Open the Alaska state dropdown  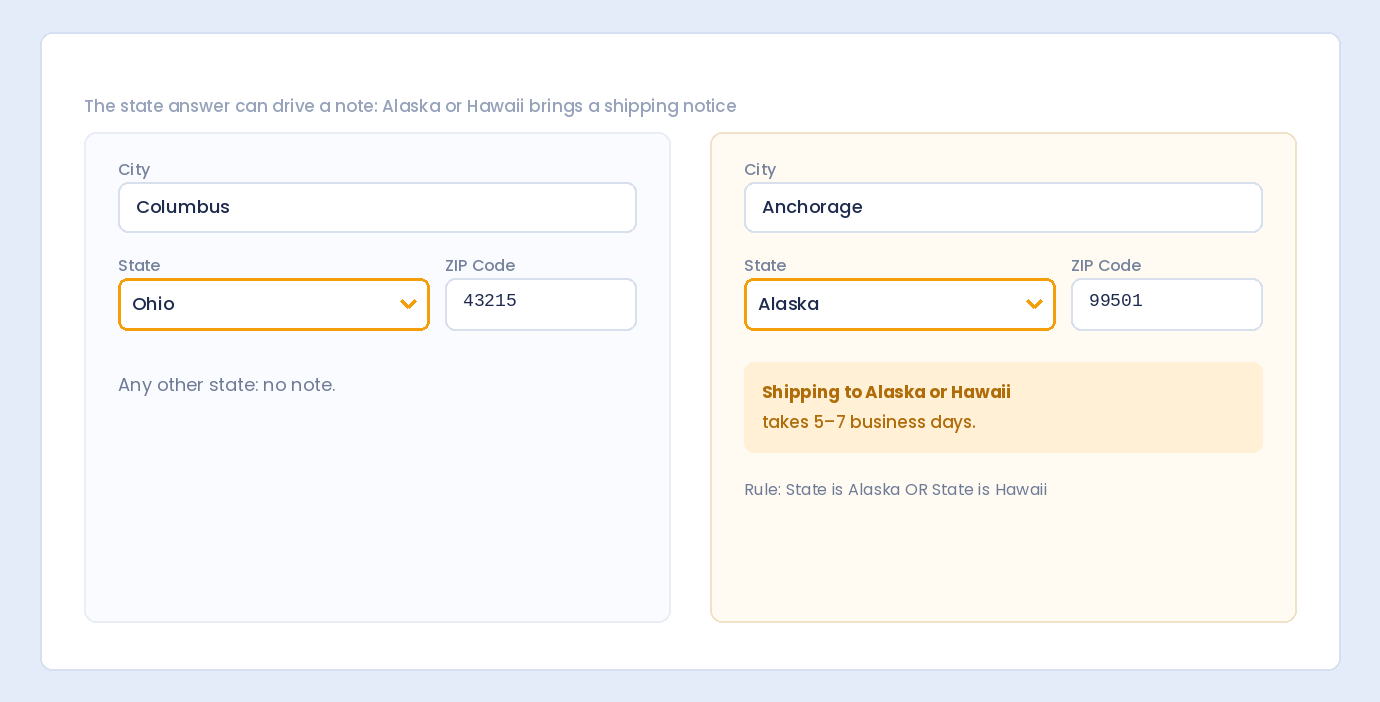click(900, 304)
